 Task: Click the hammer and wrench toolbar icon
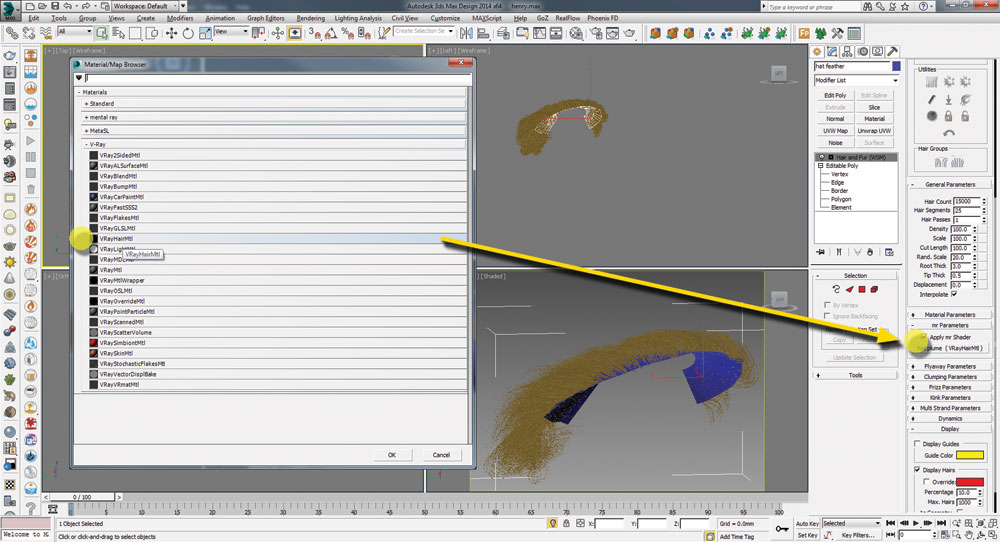coord(837,33)
